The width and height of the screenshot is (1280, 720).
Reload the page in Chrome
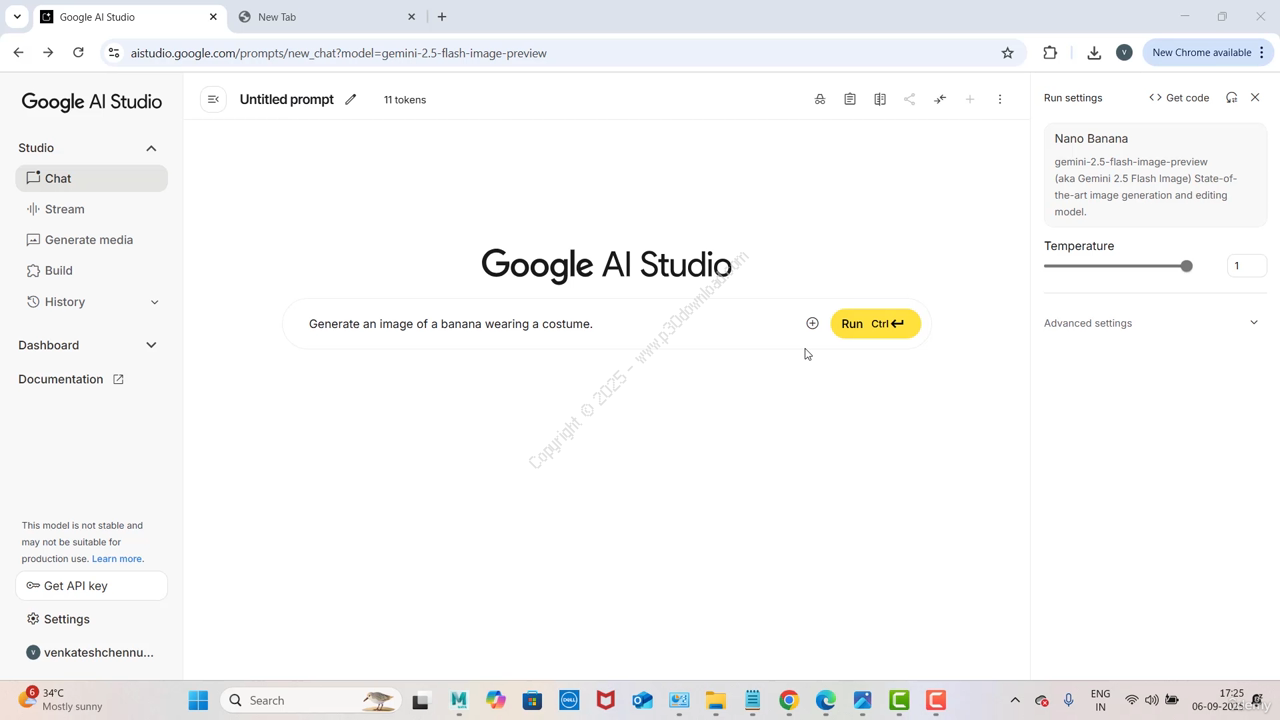pyautogui.click(x=78, y=53)
